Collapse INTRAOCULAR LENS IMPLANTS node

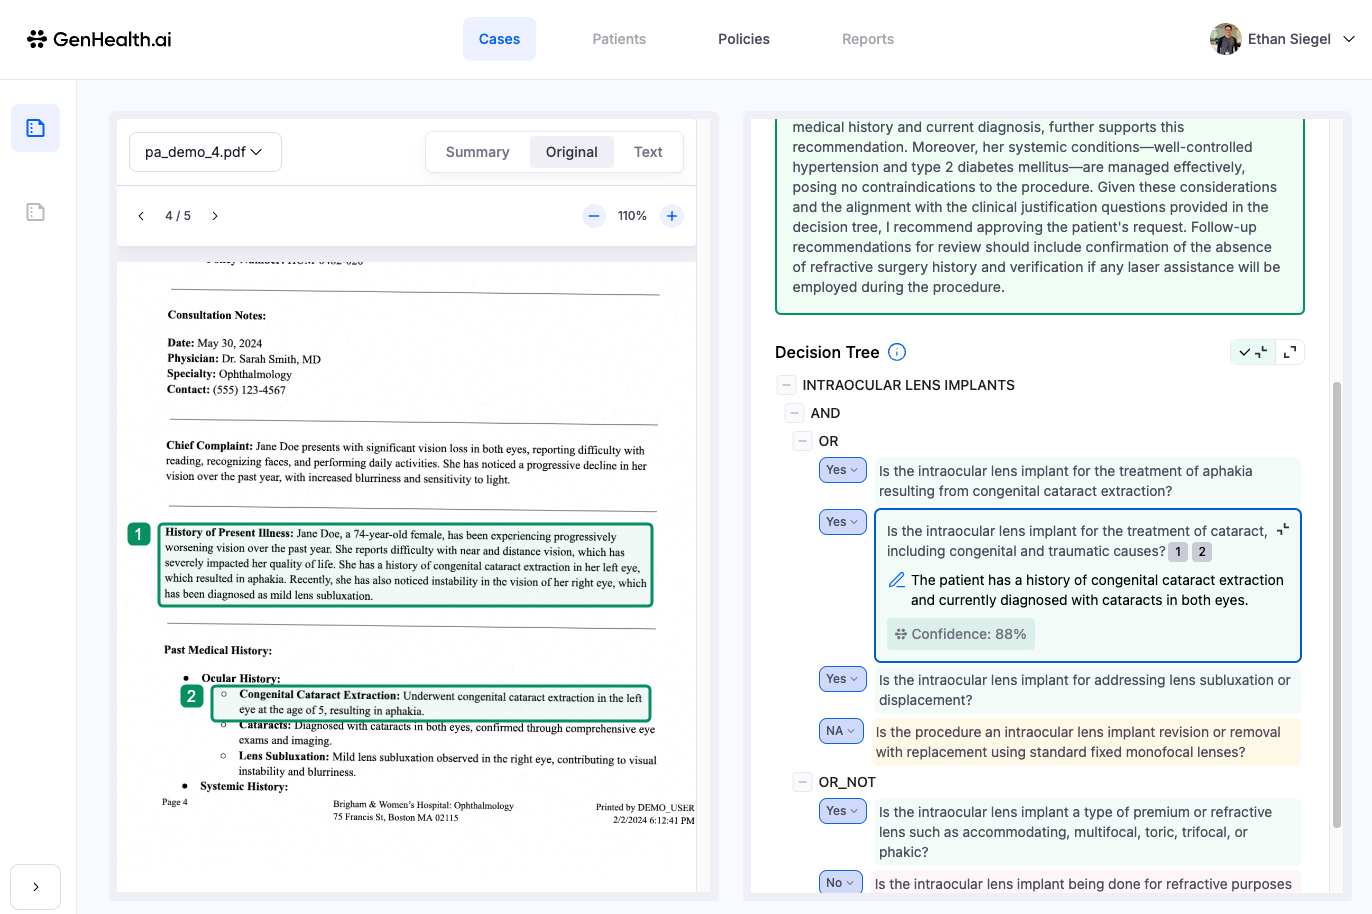coord(786,385)
